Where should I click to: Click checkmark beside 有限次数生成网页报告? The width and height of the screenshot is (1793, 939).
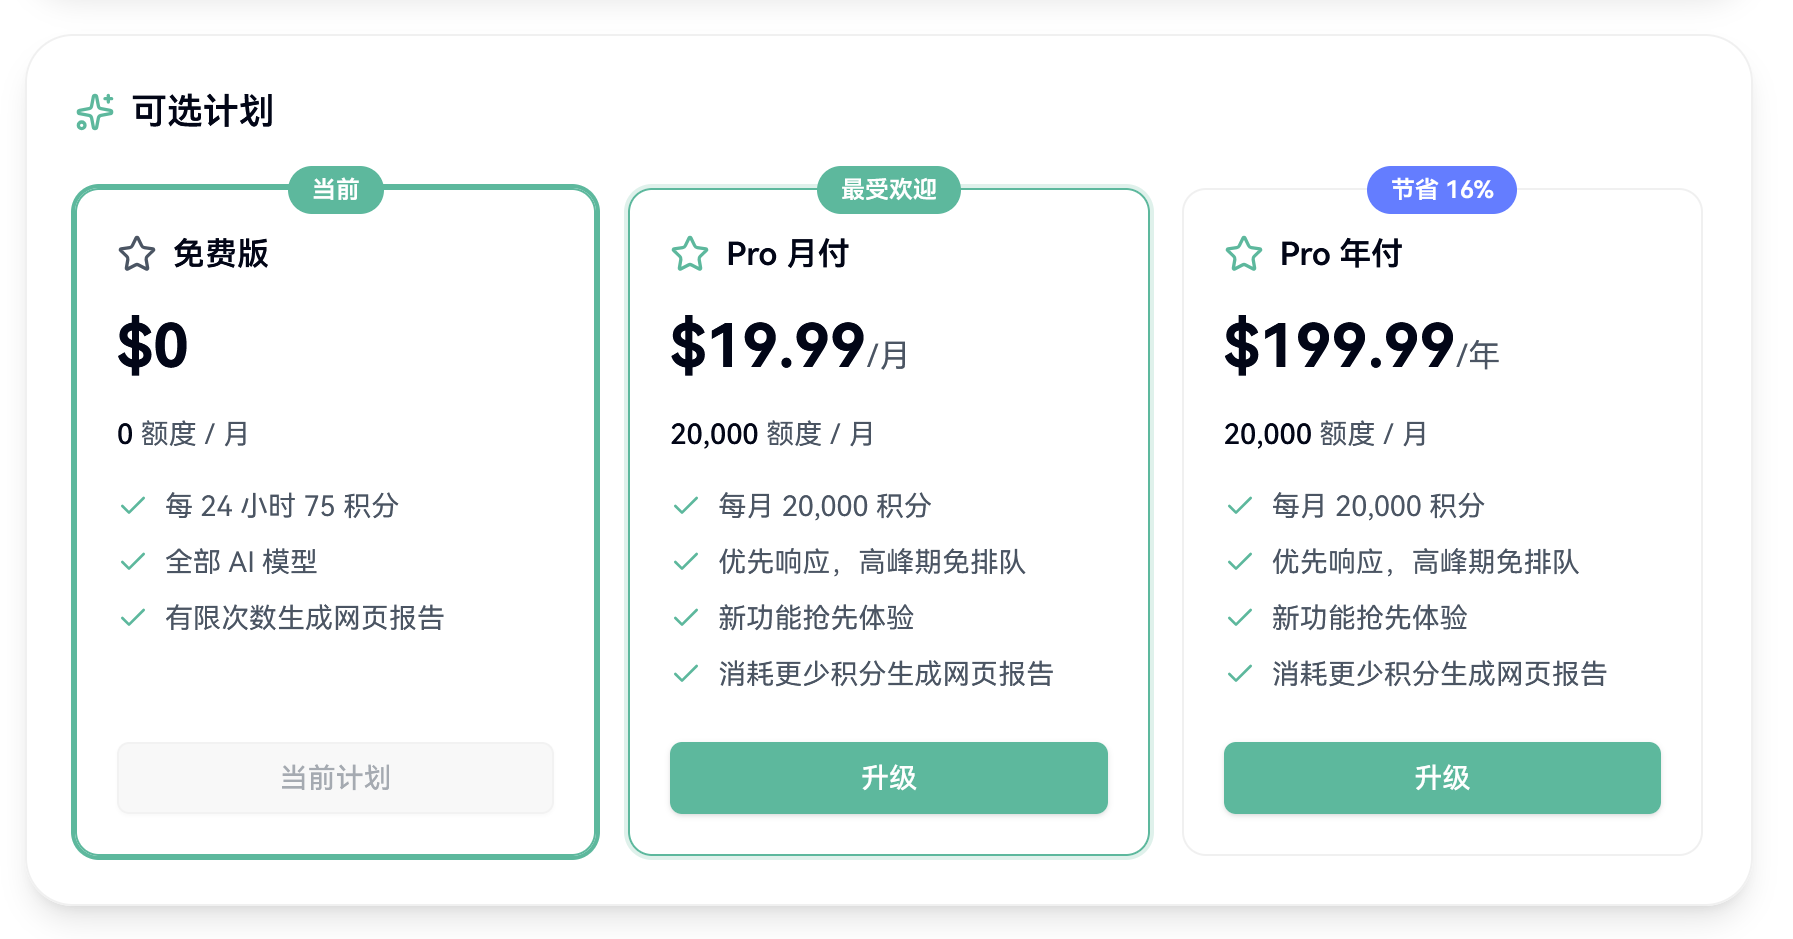point(133,618)
